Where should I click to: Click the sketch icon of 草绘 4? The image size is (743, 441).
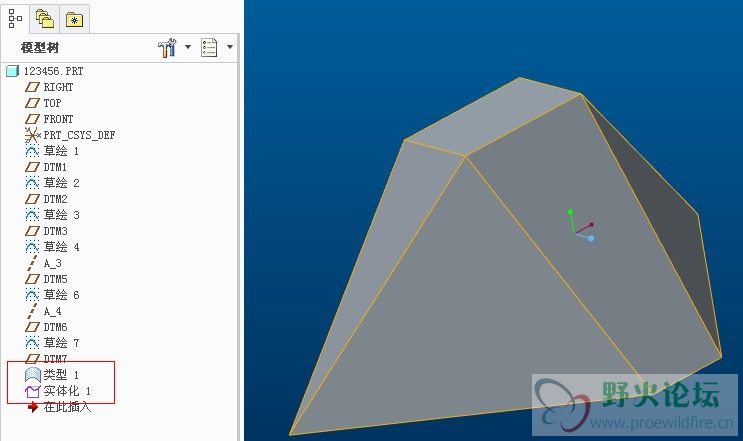32,247
